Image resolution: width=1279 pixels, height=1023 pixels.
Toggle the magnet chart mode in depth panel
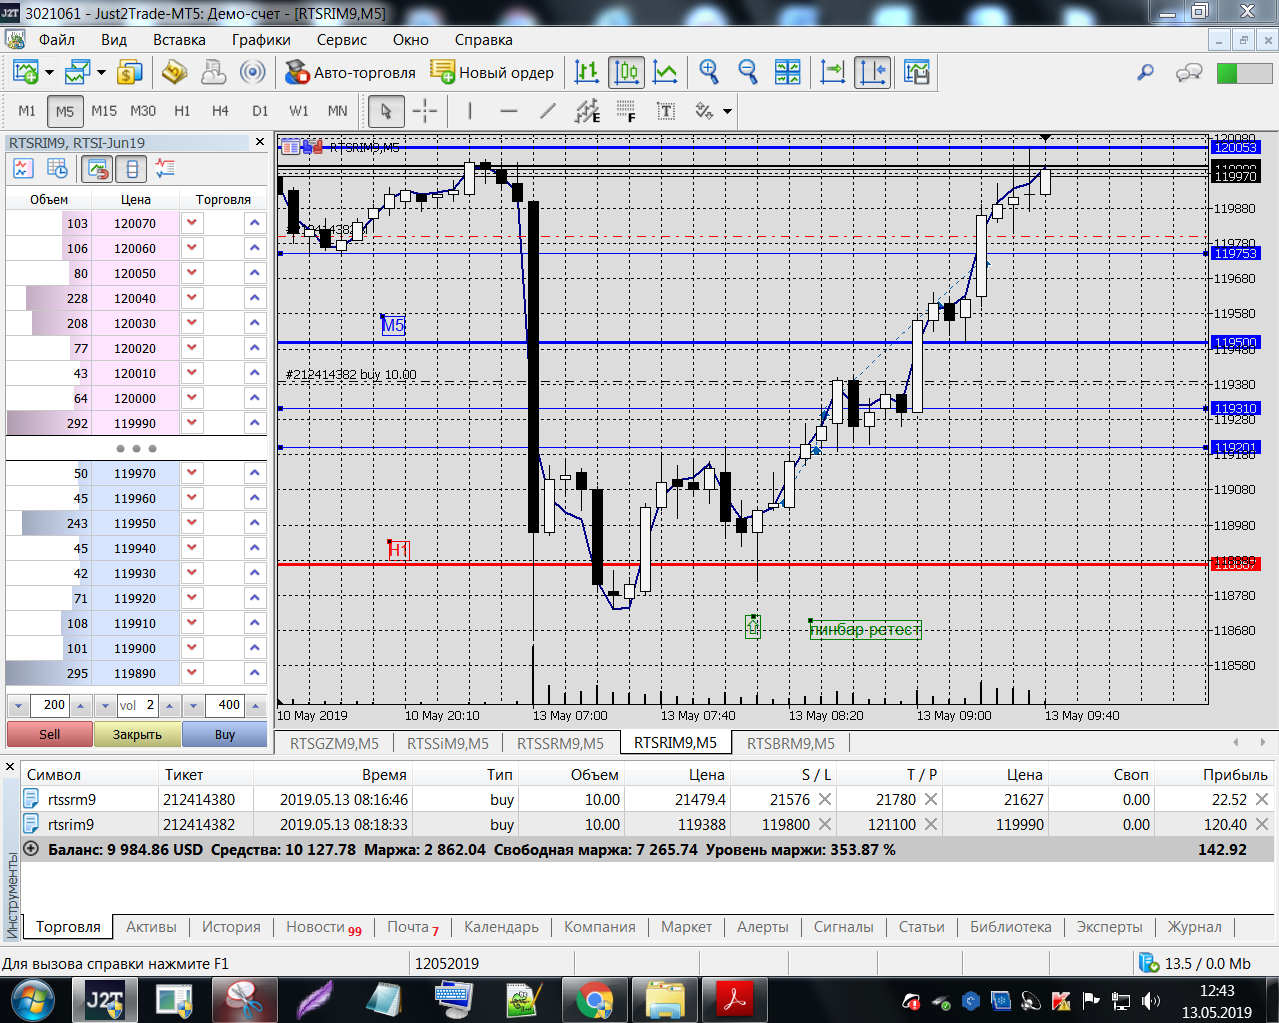[x=97, y=169]
